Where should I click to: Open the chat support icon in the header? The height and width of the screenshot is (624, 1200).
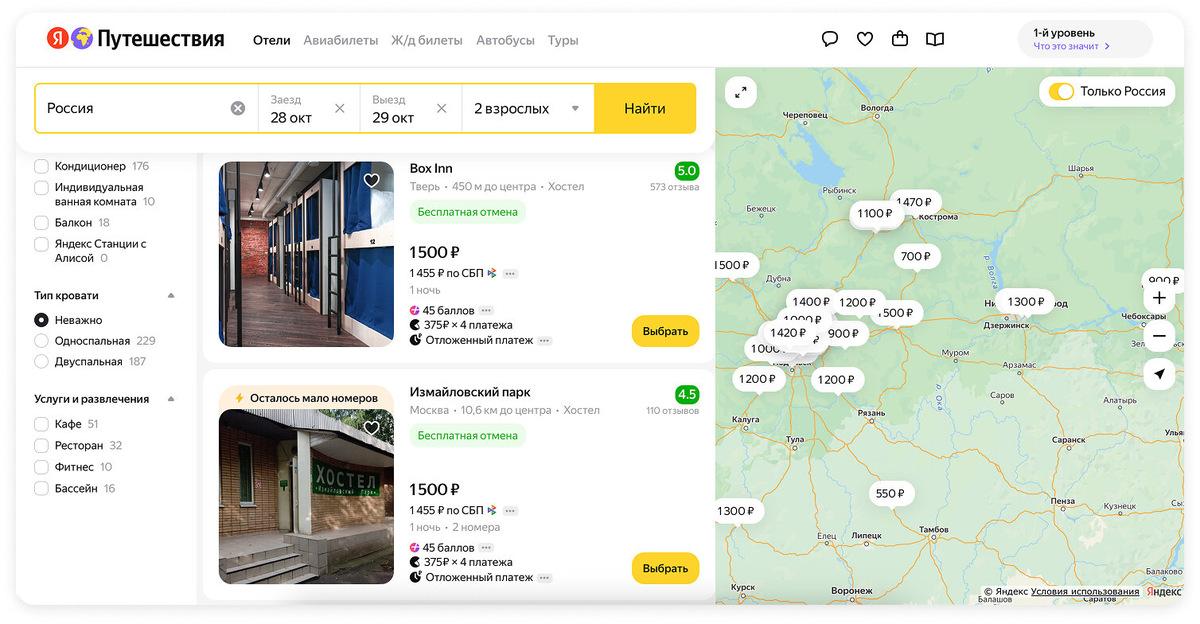(x=829, y=38)
